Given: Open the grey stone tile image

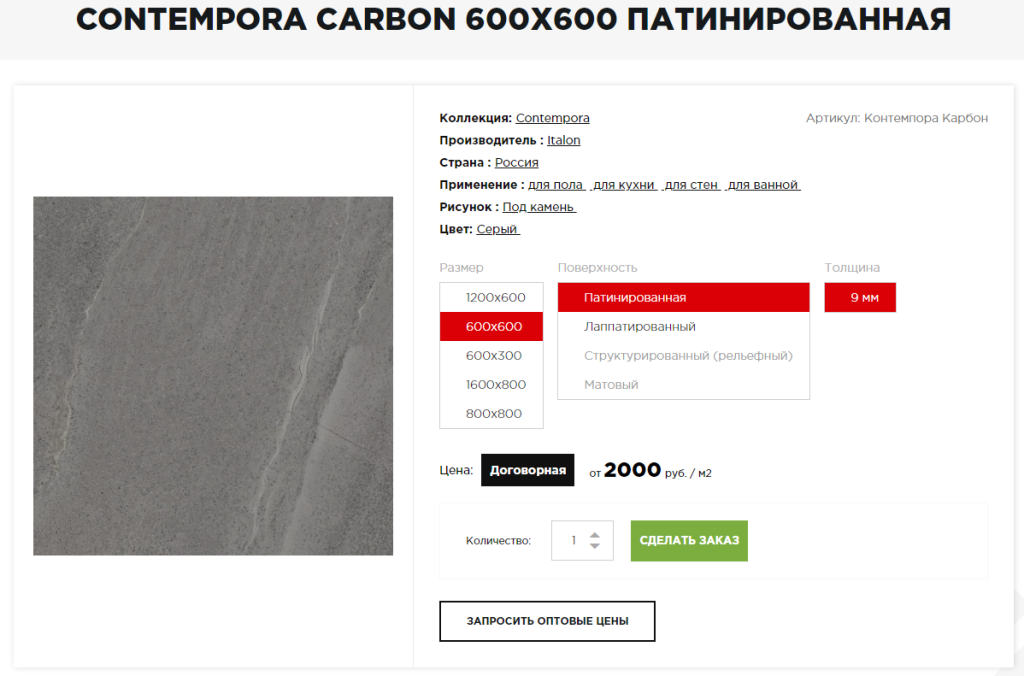Looking at the screenshot, I should pyautogui.click(x=213, y=376).
